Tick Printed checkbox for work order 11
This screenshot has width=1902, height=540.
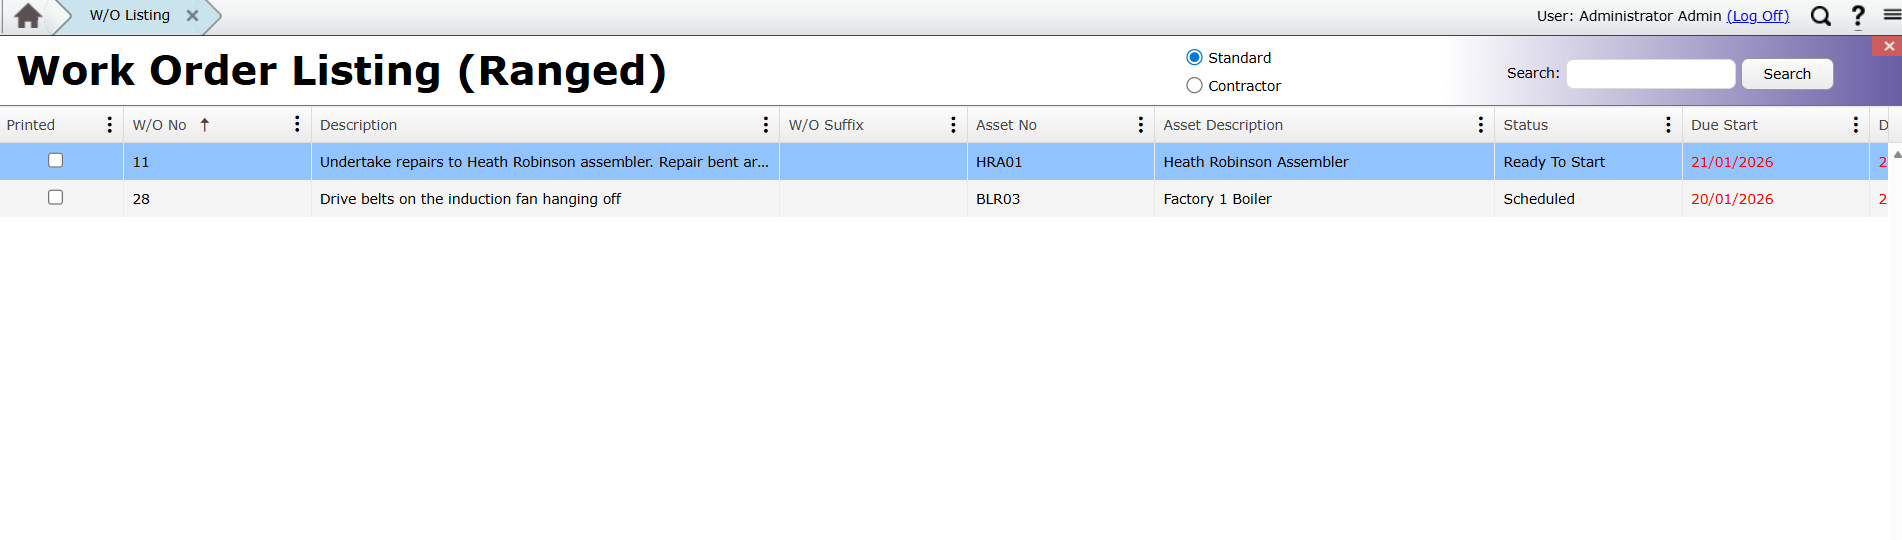tap(56, 161)
